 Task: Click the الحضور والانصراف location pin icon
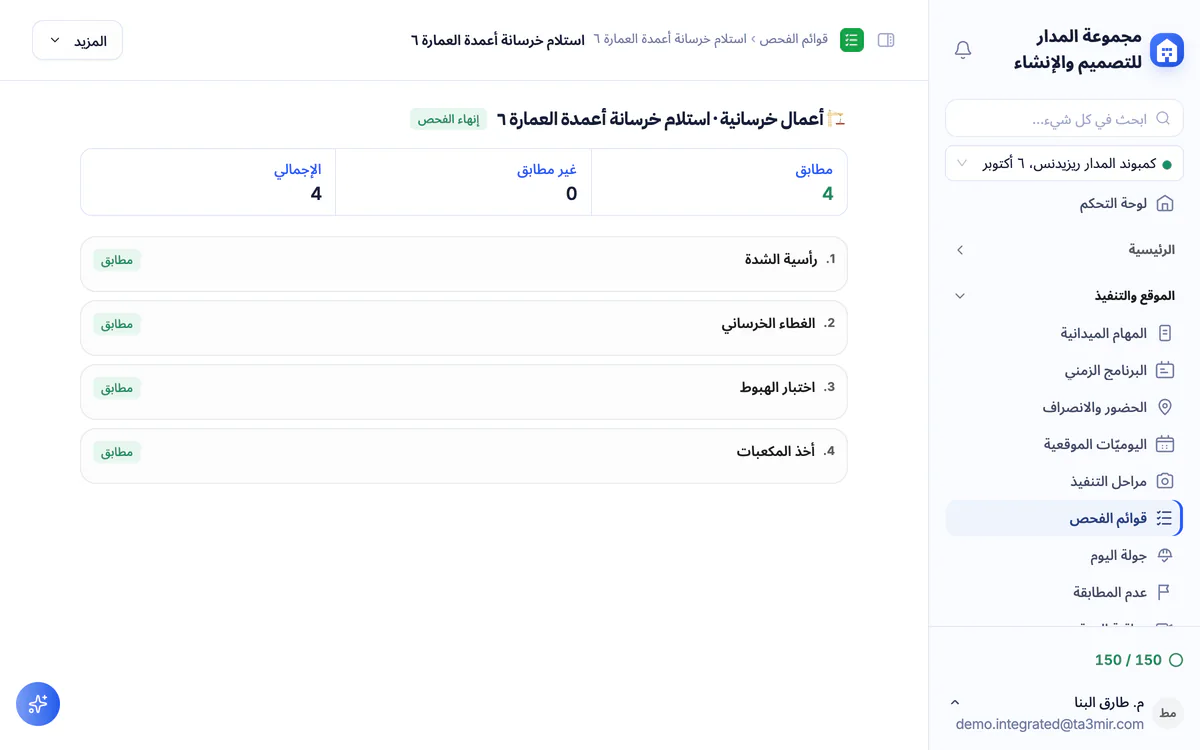click(x=1165, y=407)
